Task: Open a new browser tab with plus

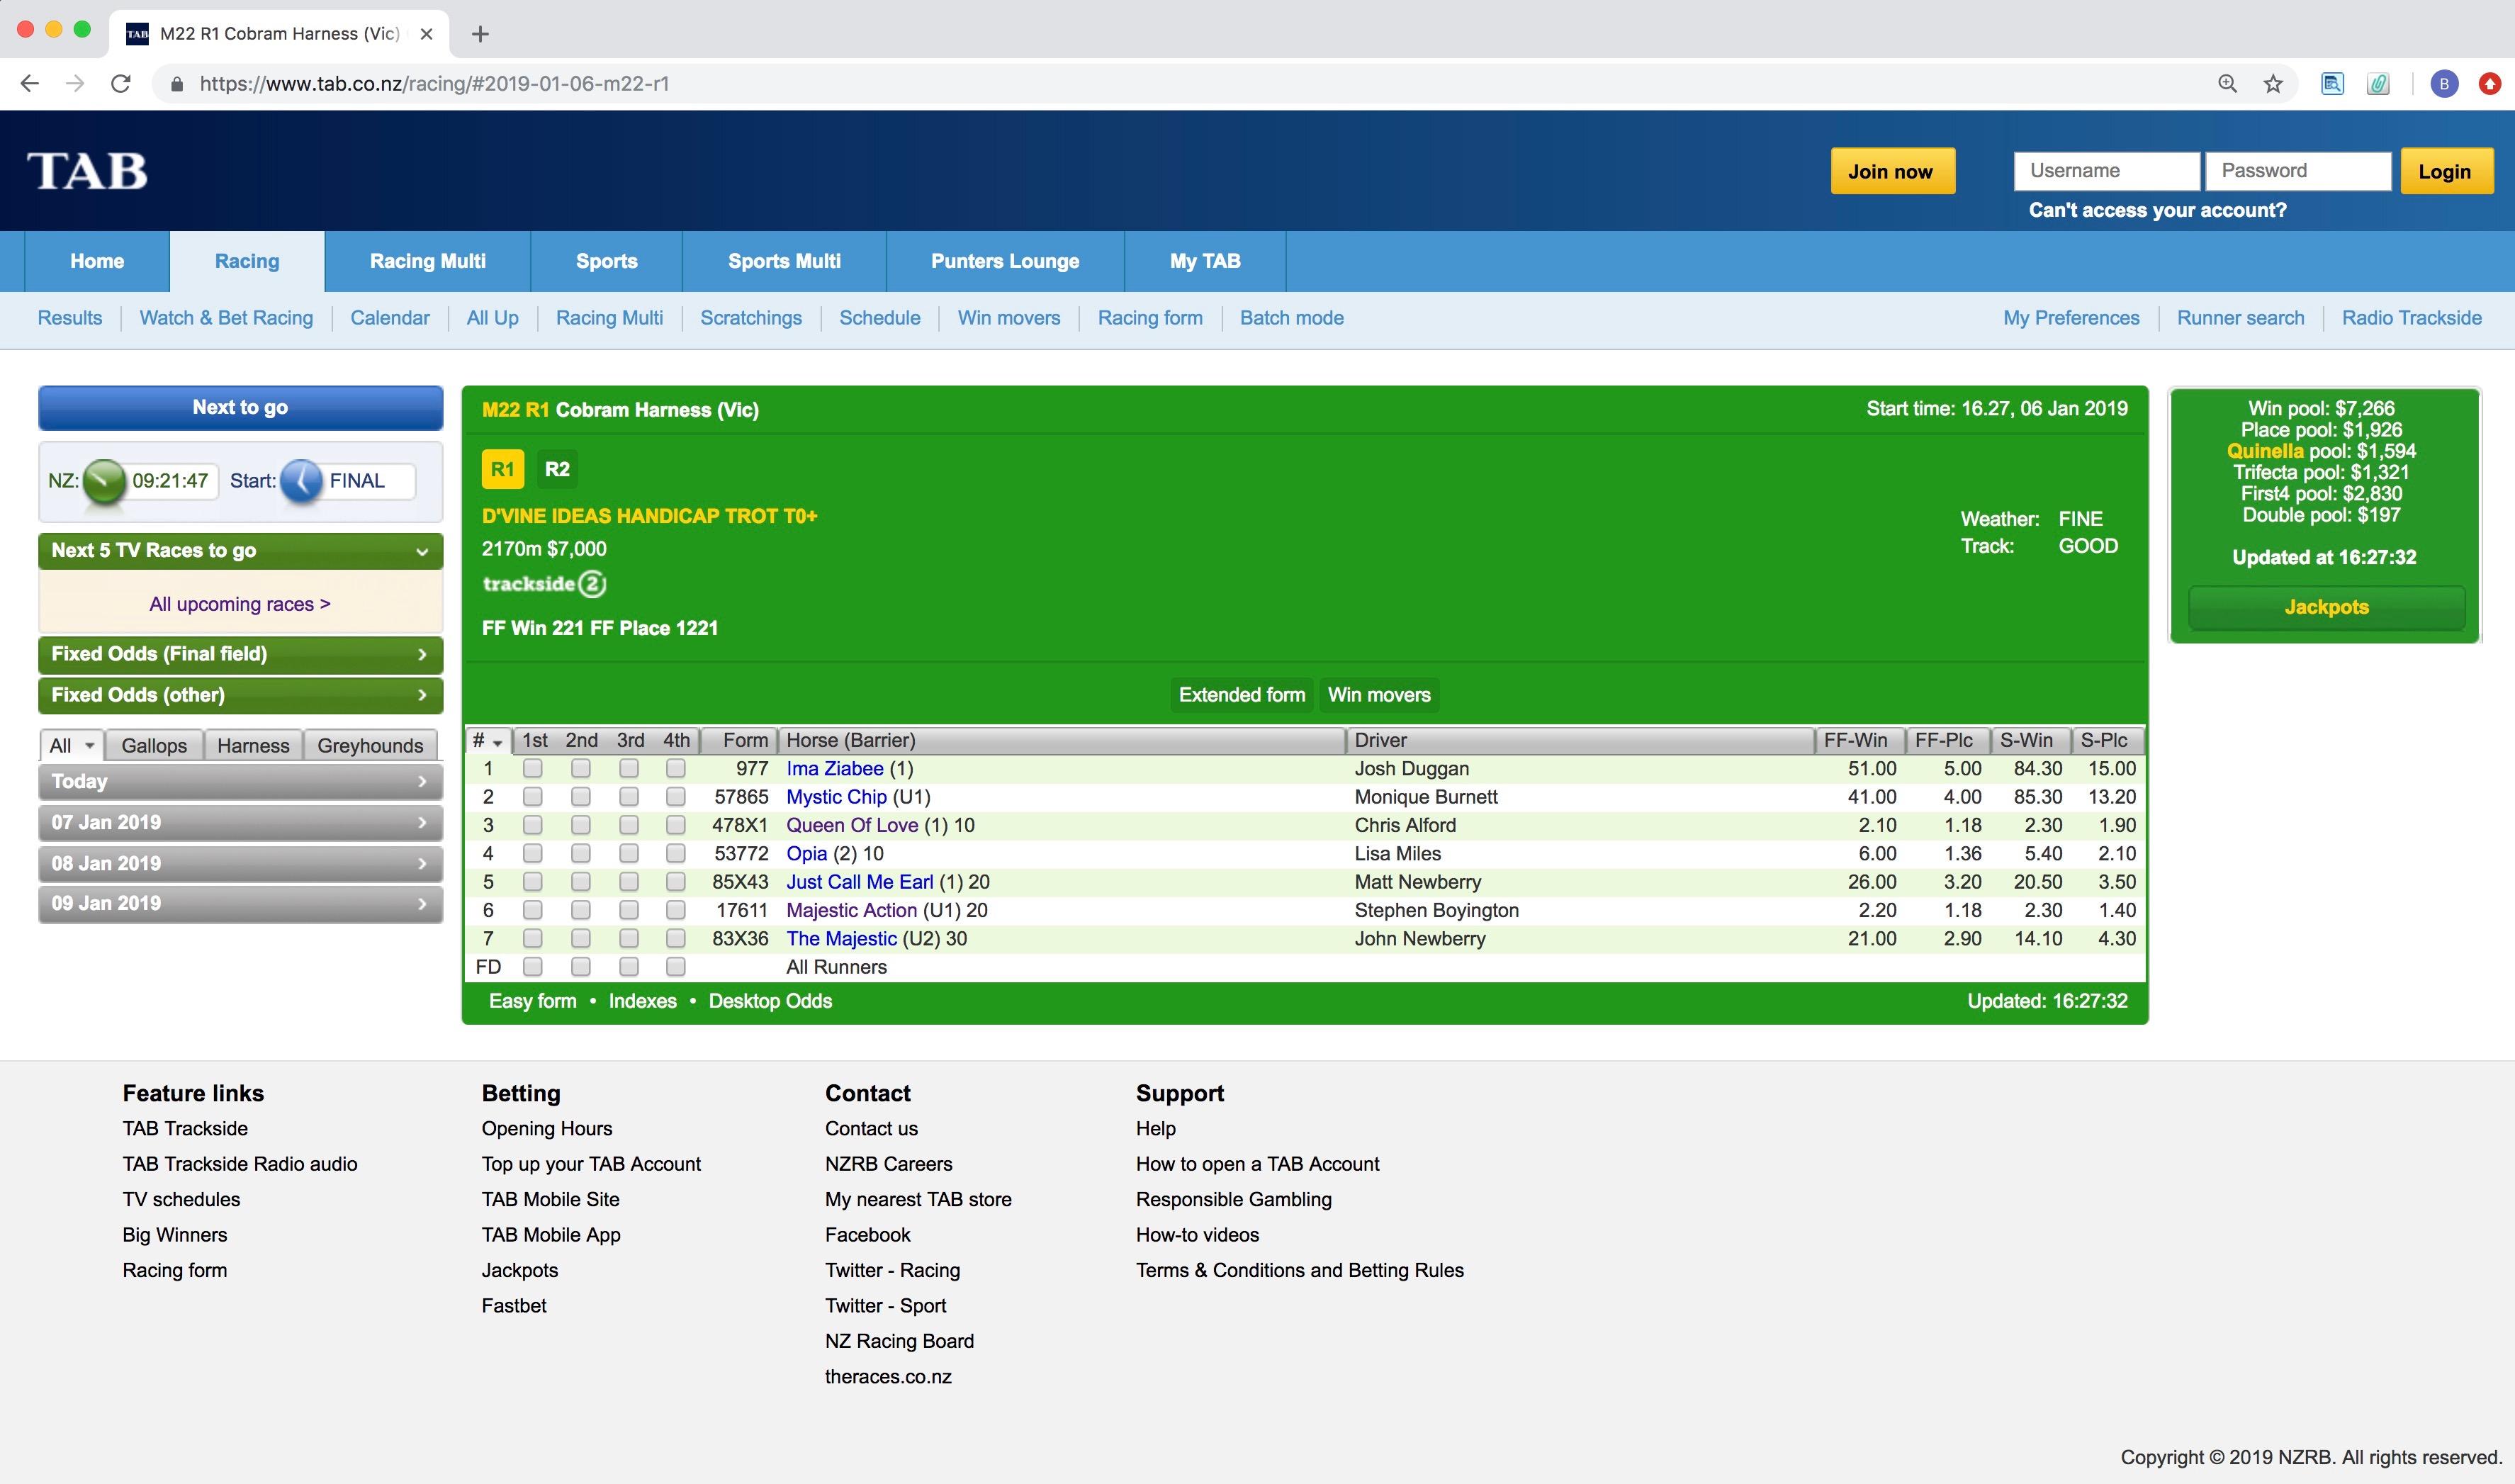Action: (480, 34)
